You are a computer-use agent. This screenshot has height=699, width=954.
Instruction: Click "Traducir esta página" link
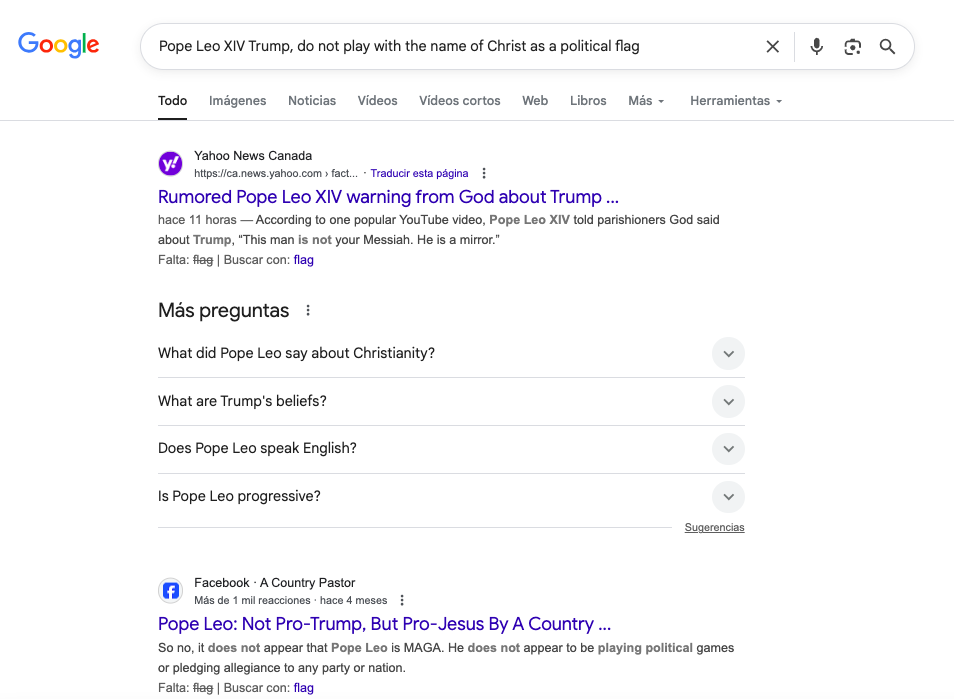tap(419, 173)
